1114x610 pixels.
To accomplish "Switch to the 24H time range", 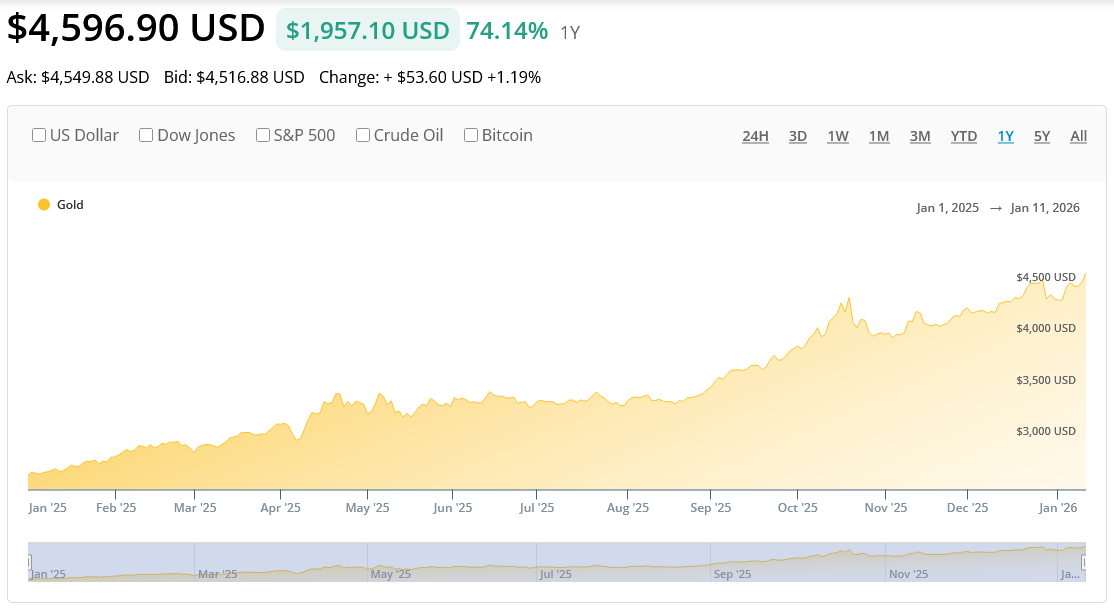I will pos(755,136).
